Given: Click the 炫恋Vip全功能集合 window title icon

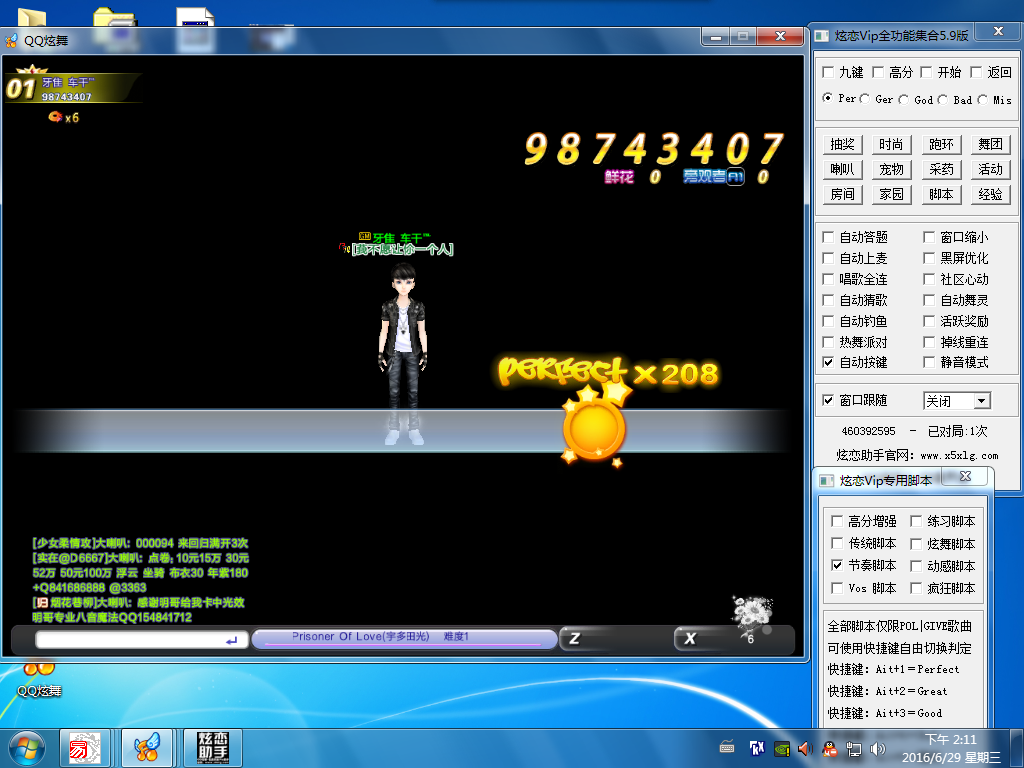Looking at the screenshot, I should [x=822, y=35].
